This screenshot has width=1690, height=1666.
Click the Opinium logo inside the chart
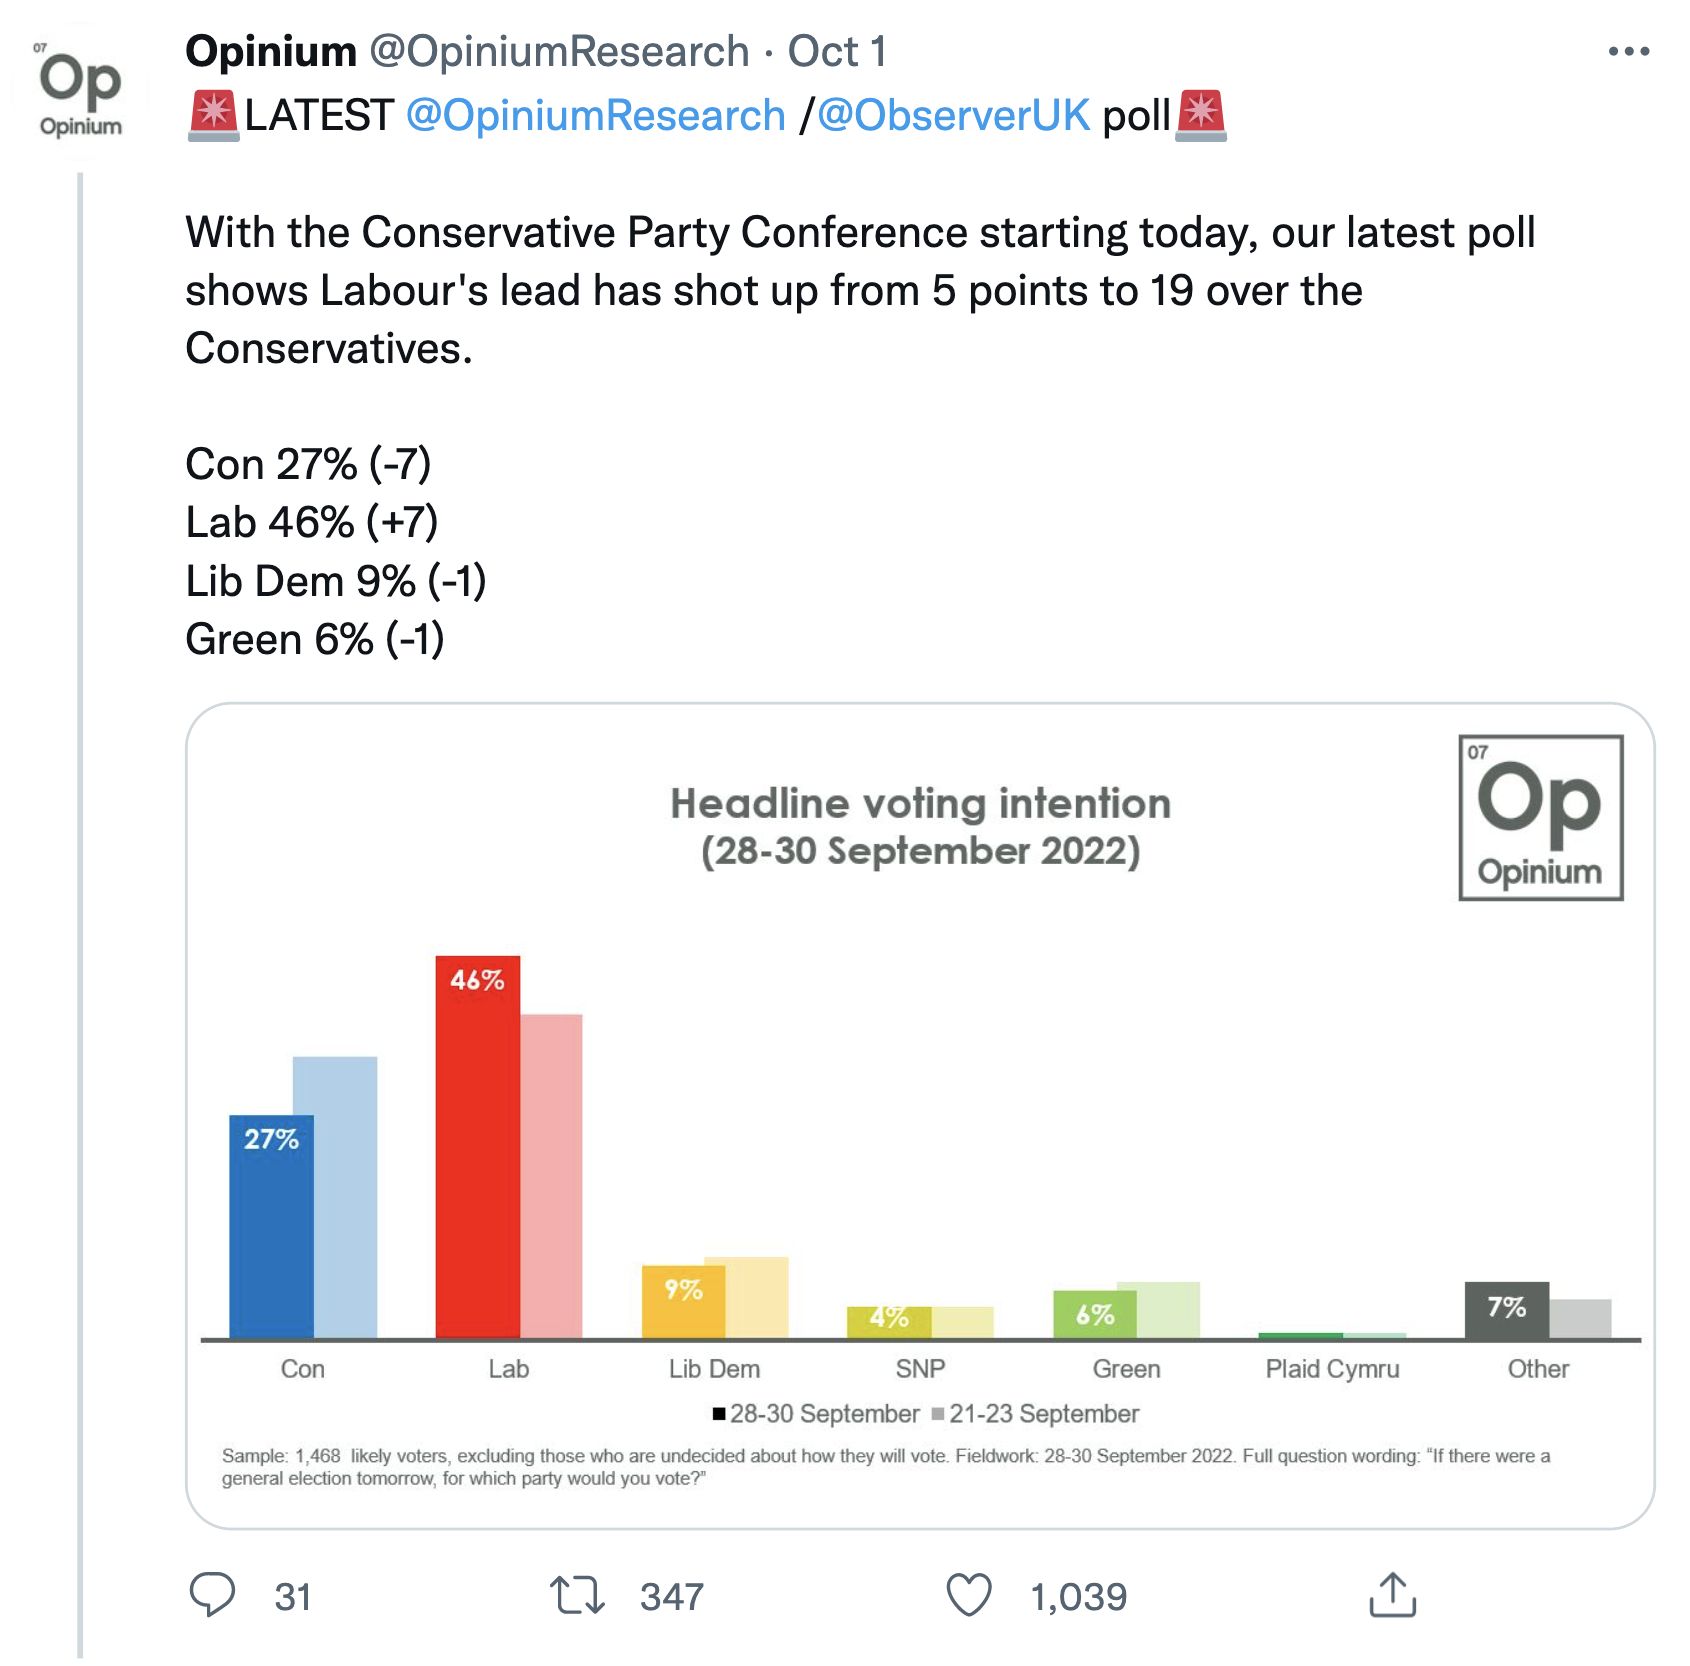click(1540, 818)
